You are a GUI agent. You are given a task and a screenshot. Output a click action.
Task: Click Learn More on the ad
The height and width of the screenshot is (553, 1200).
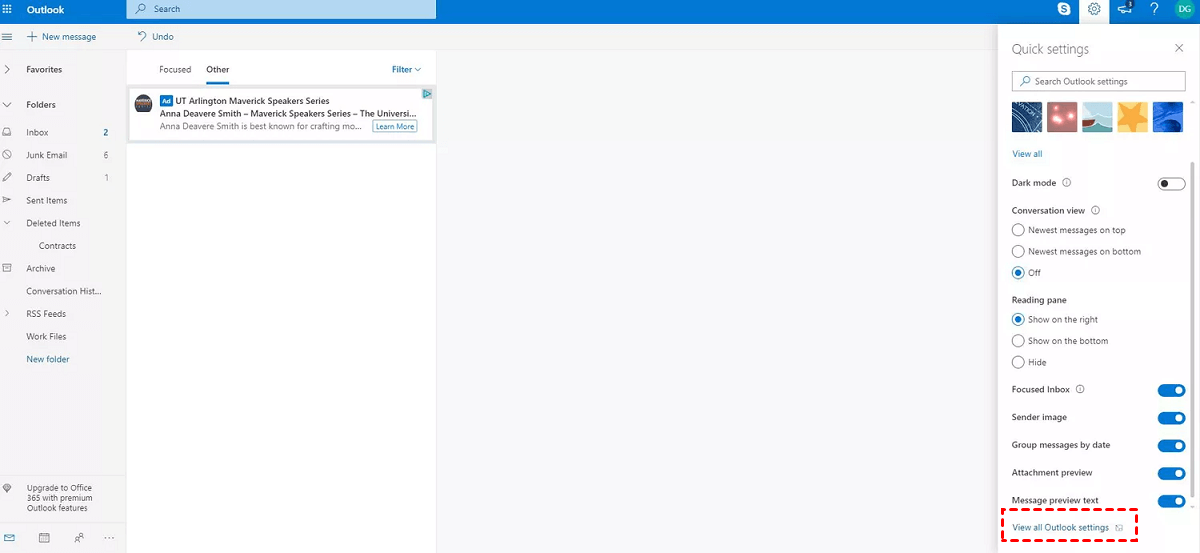tap(395, 127)
